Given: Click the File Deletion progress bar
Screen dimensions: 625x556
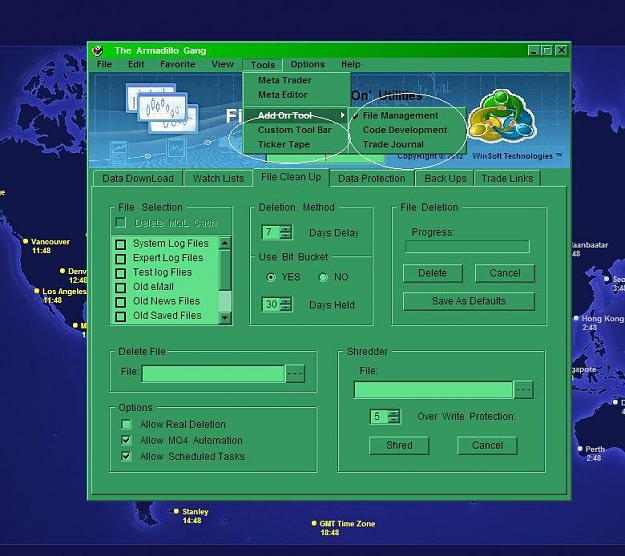Looking at the screenshot, I should [x=467, y=246].
